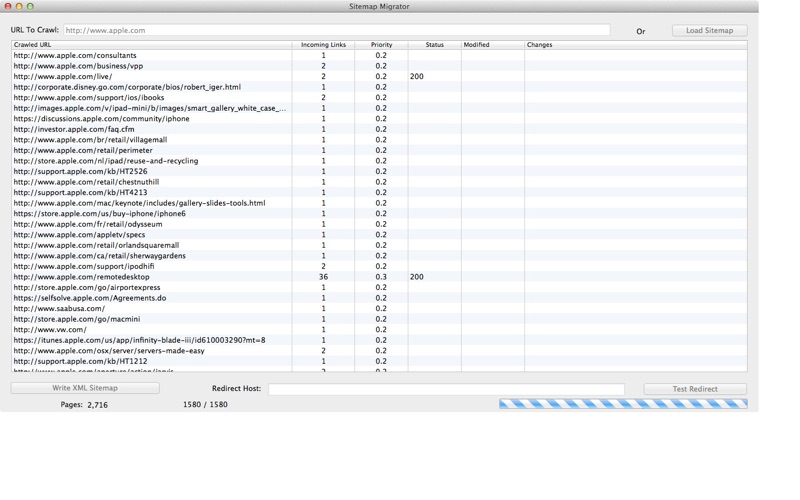Image resolution: width=800 pixels, height=500 pixels.
Task: Click the 1580 / 1580 progress counter
Action: click(205, 405)
